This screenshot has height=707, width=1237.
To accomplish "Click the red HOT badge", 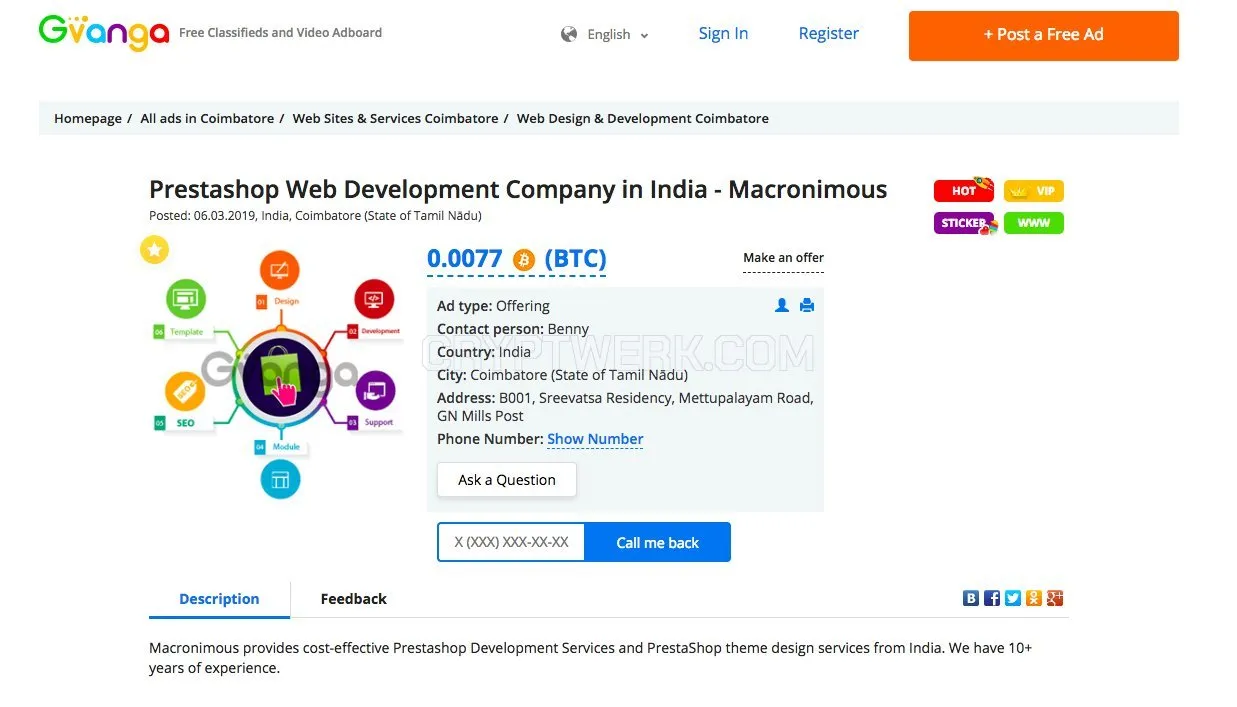I will 964,190.
